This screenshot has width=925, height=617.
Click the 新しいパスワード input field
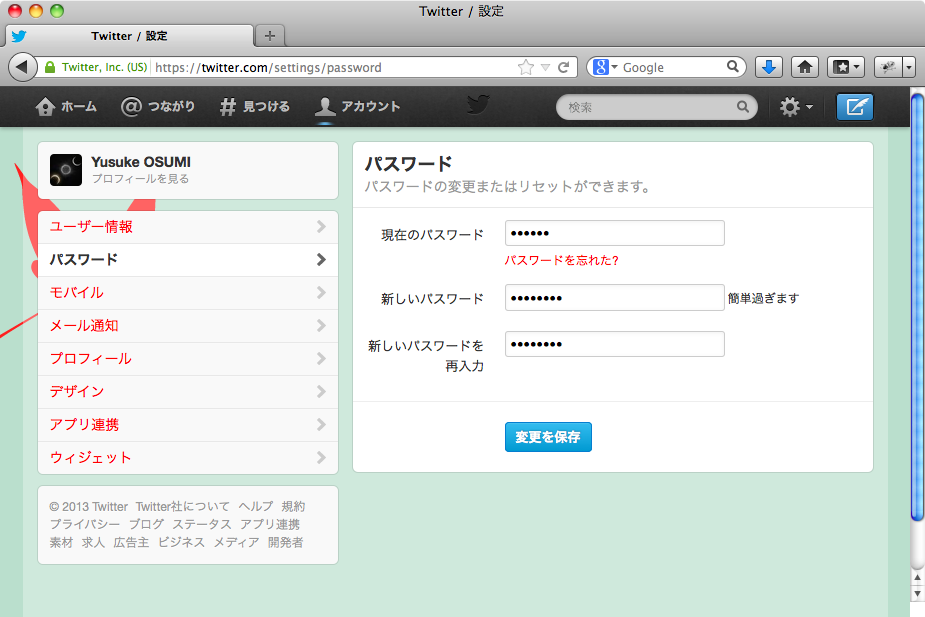pyautogui.click(x=615, y=298)
